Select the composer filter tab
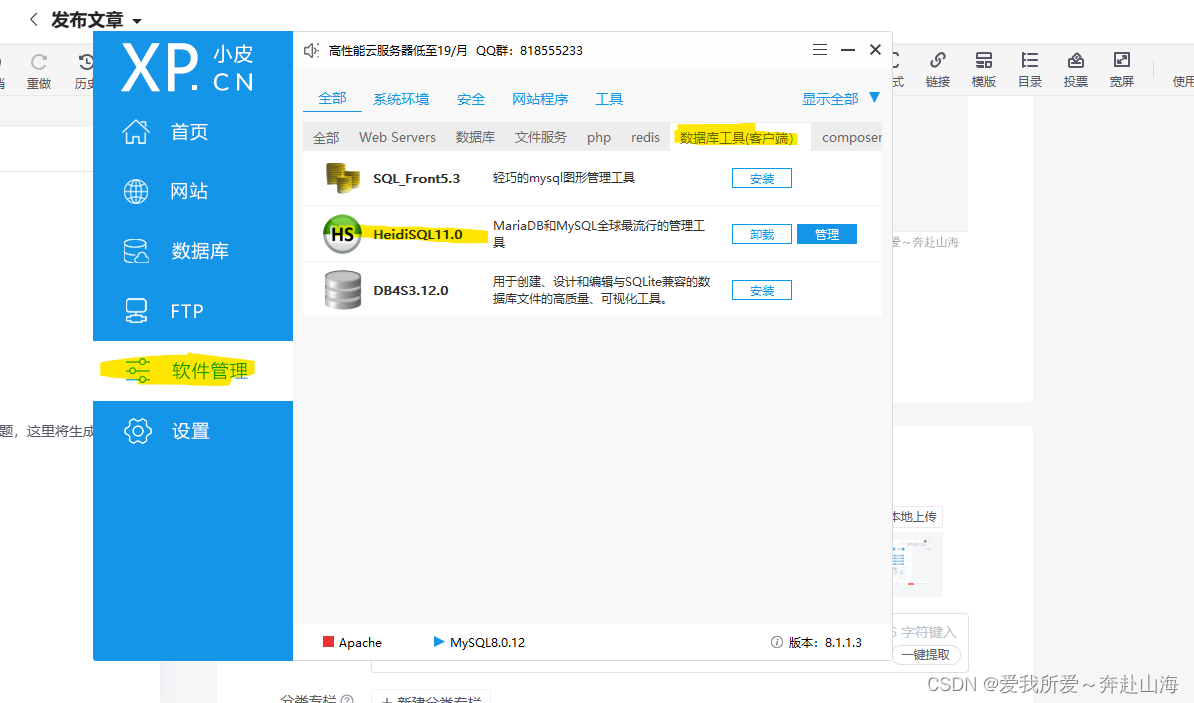The height and width of the screenshot is (703, 1194). [x=851, y=137]
